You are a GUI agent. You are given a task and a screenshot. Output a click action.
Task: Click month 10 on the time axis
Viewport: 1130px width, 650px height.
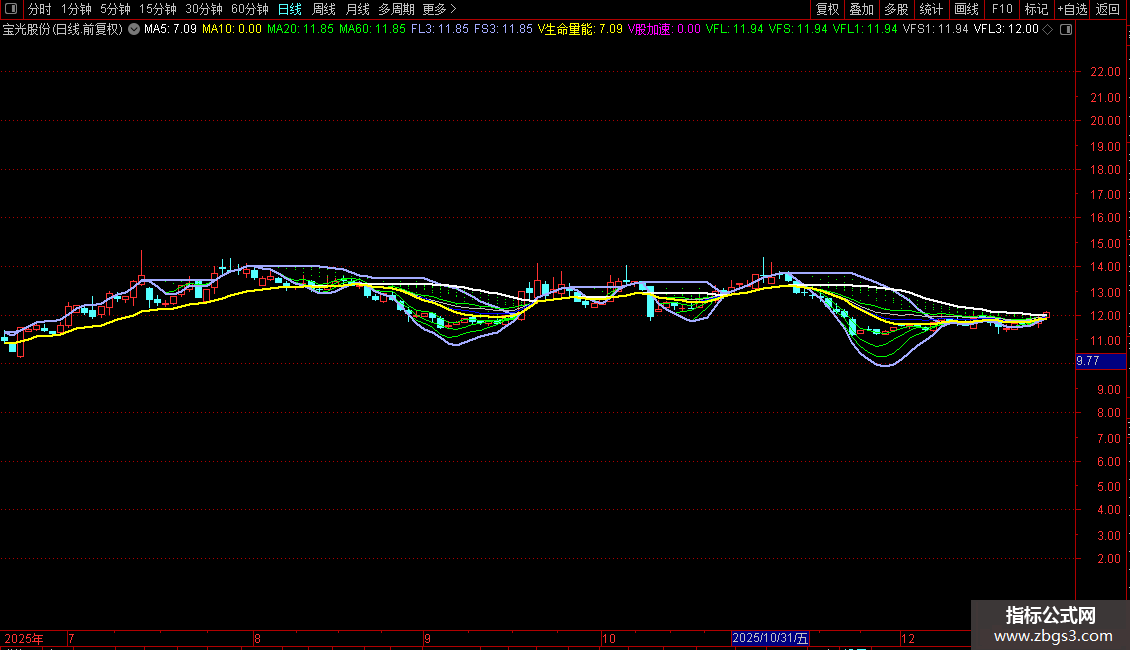(x=609, y=638)
